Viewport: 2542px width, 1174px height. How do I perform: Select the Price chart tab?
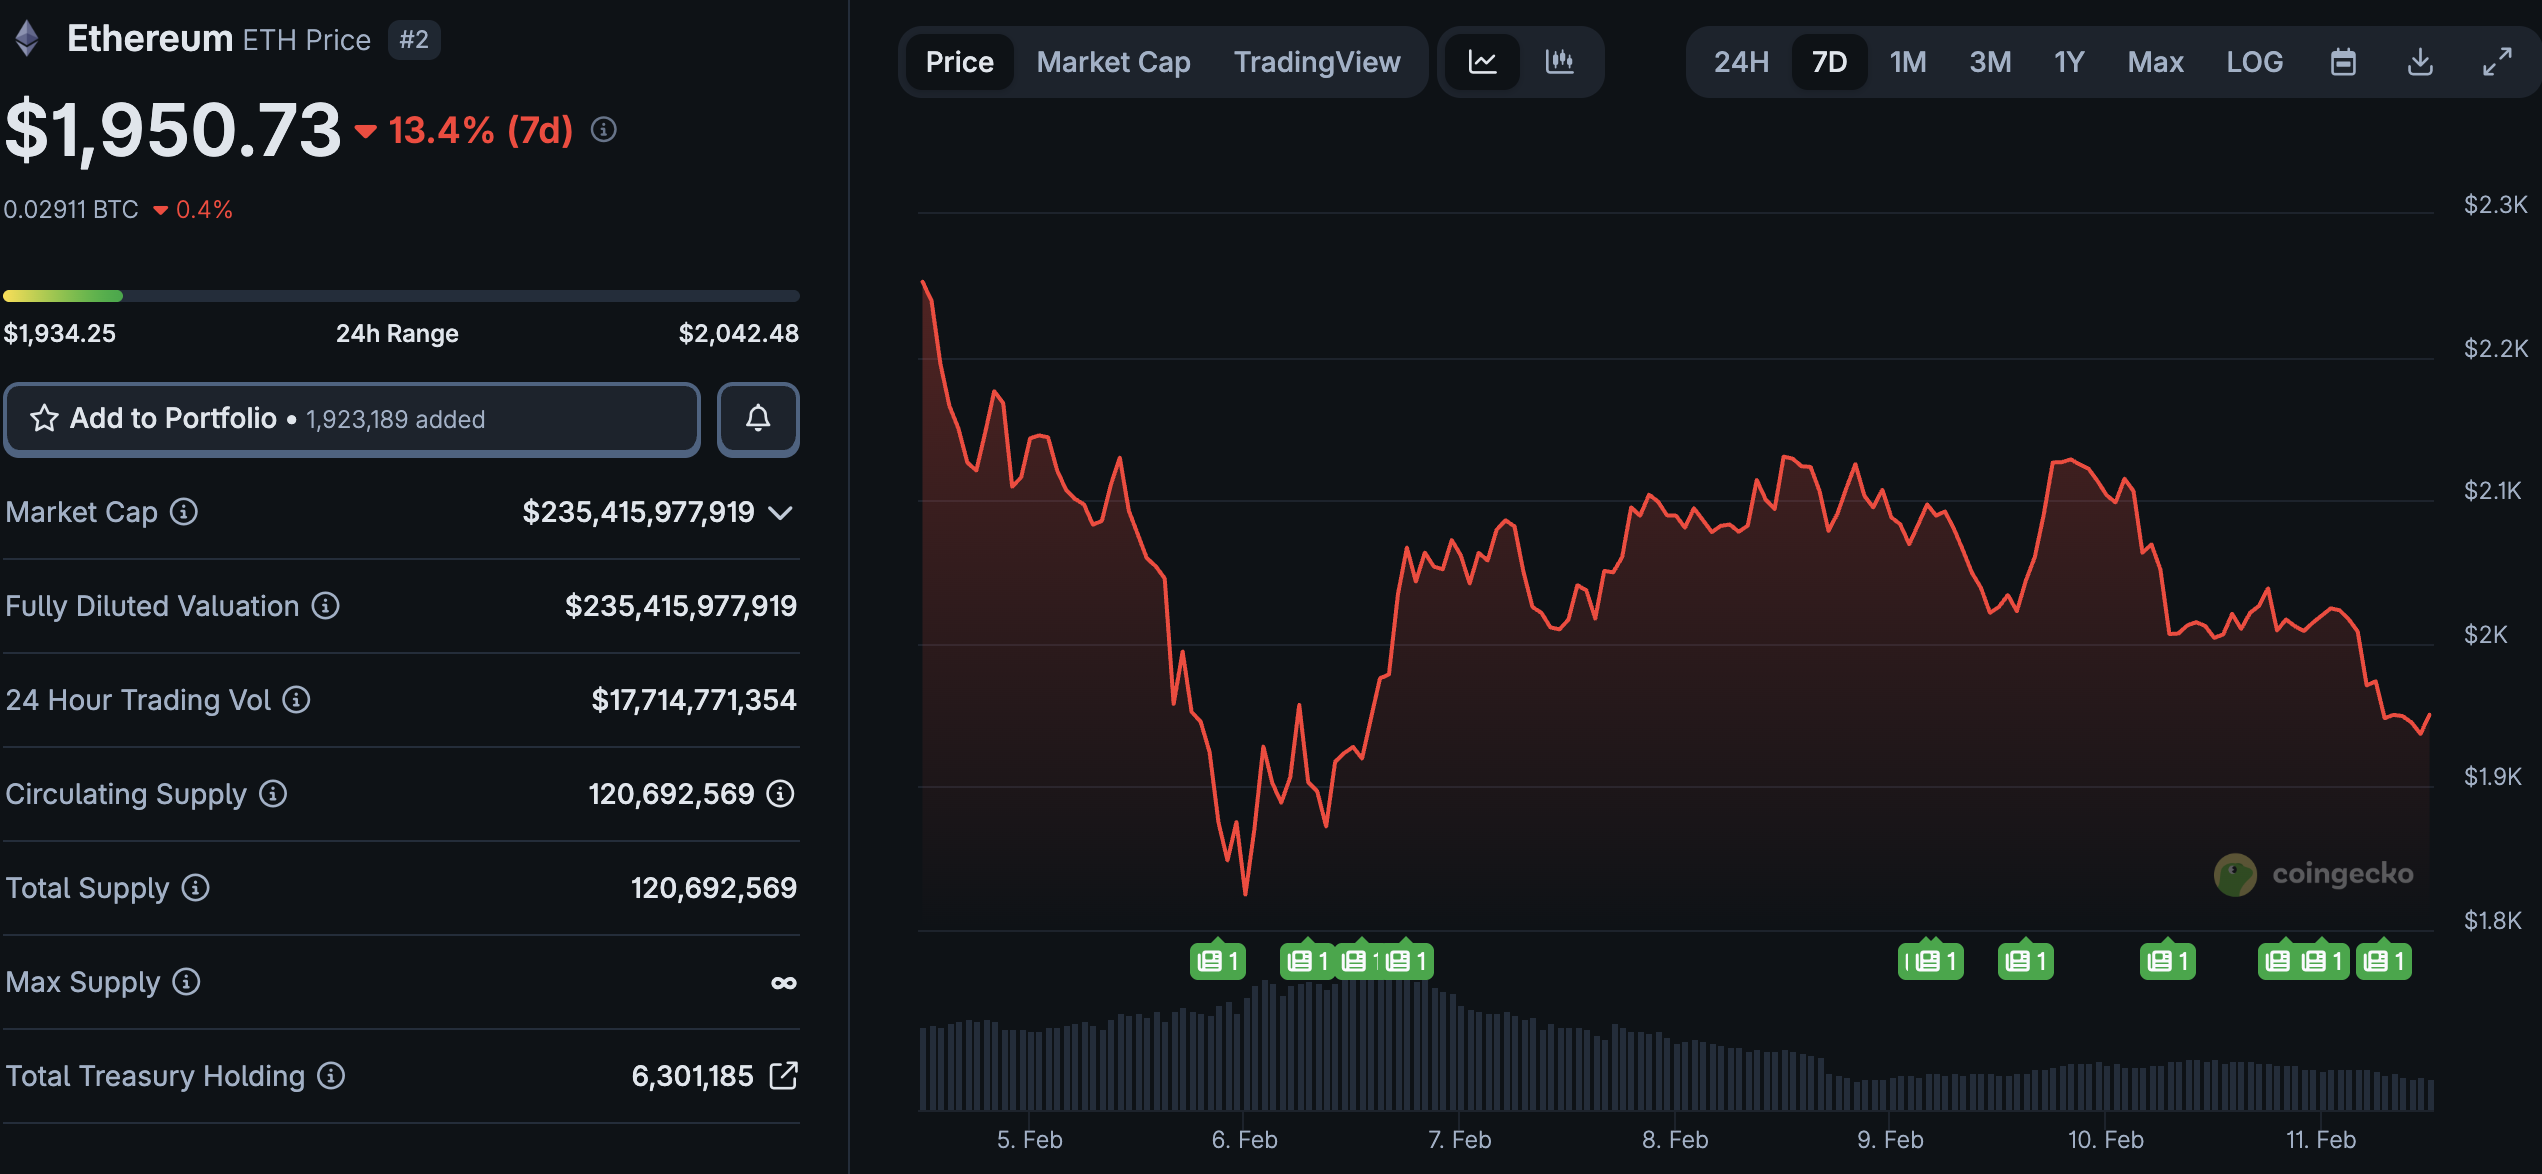point(959,62)
